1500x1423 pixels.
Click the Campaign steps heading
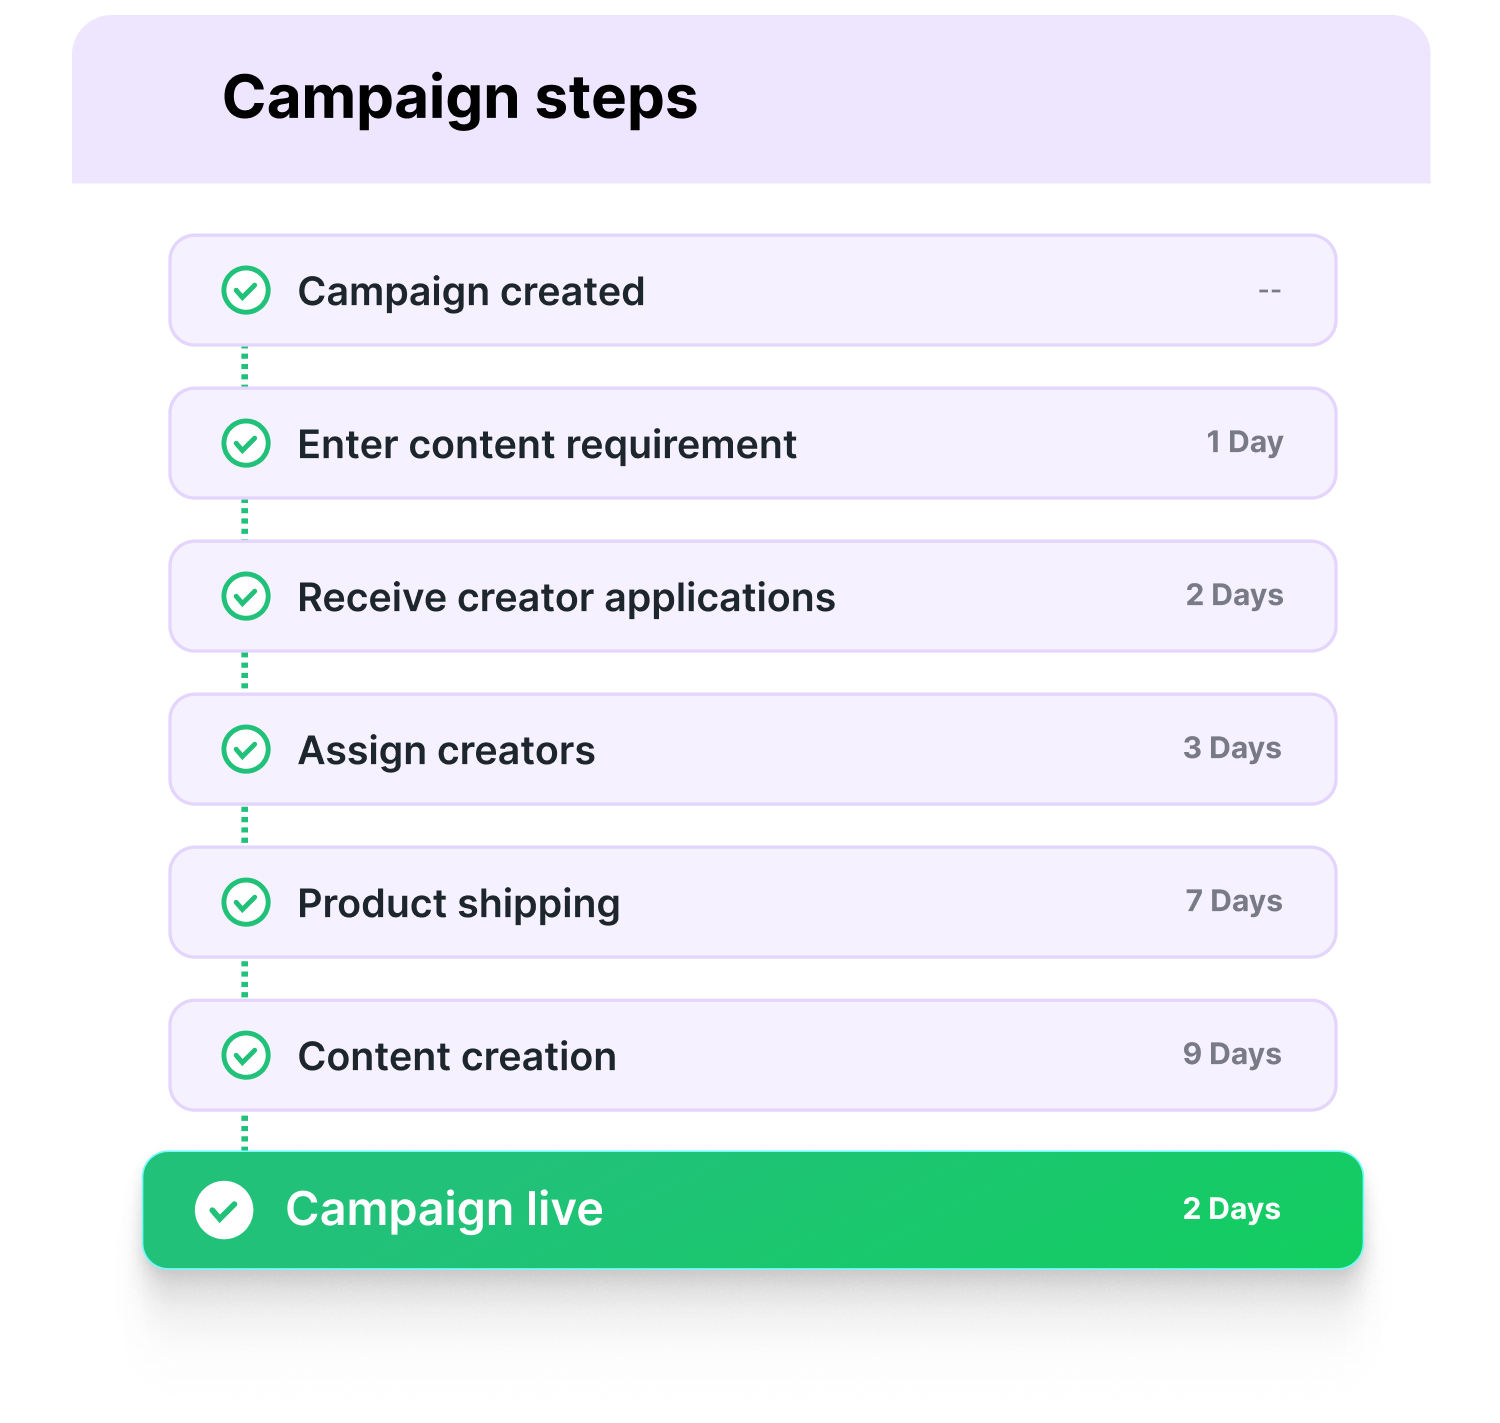[460, 98]
